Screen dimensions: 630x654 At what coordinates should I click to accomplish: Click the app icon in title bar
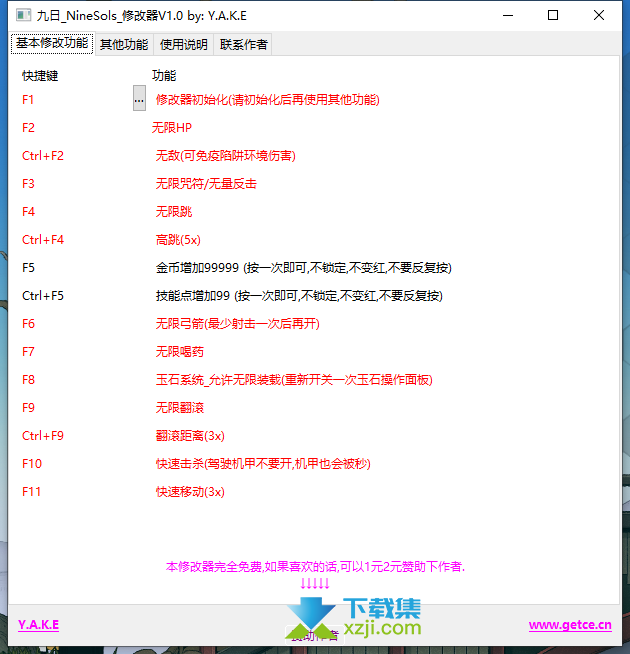(x=23, y=15)
